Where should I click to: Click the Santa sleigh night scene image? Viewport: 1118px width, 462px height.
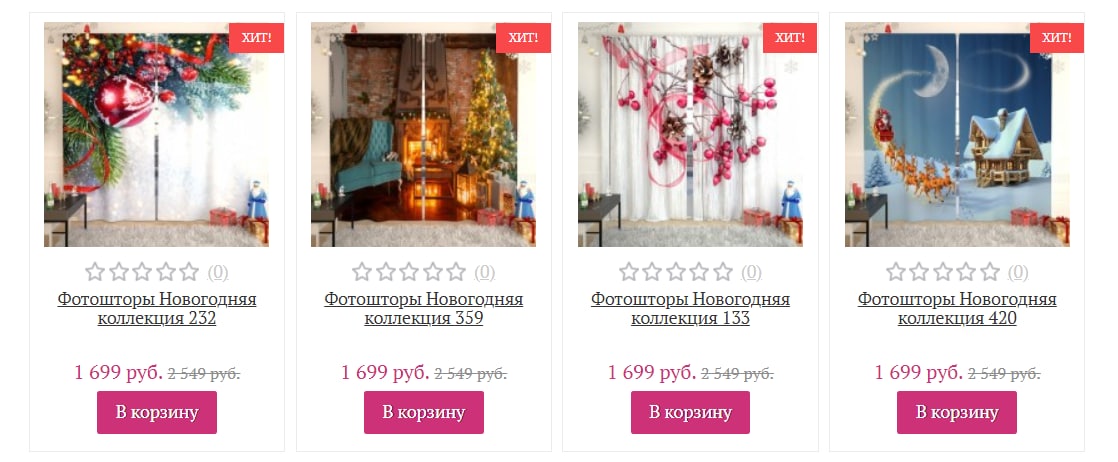pyautogui.click(x=957, y=134)
